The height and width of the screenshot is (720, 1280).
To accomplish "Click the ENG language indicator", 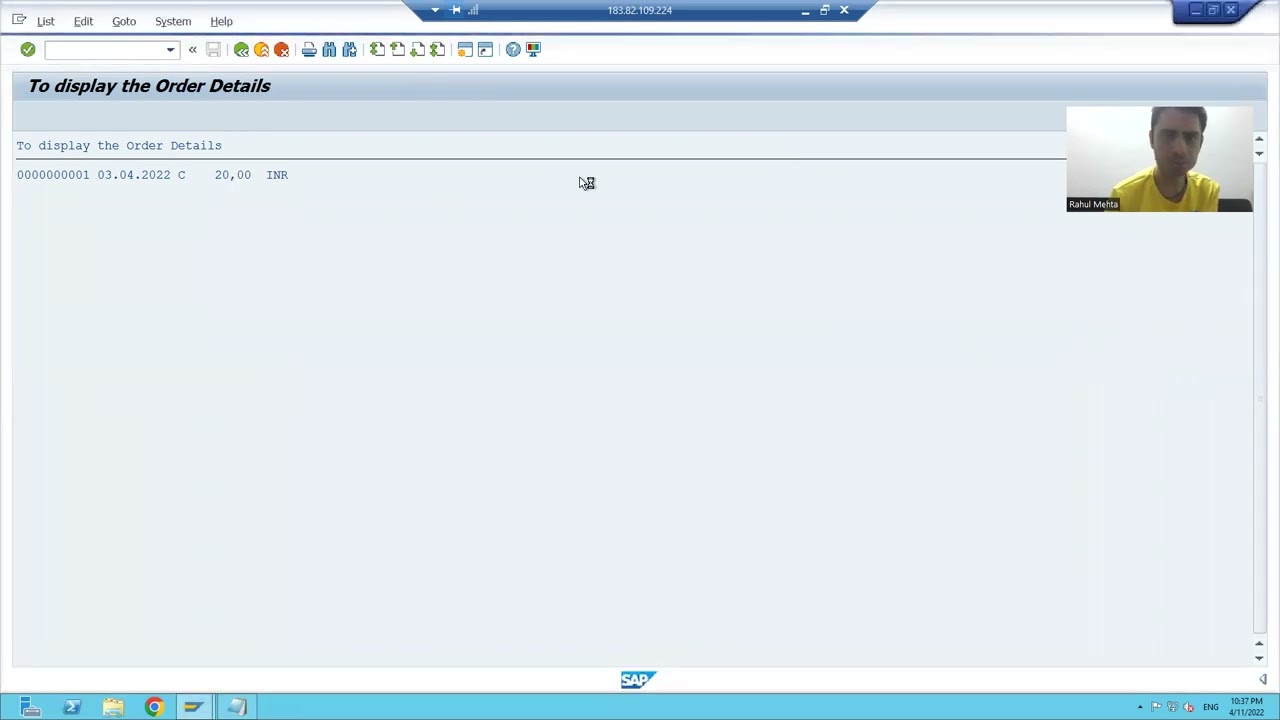I will click(1211, 707).
